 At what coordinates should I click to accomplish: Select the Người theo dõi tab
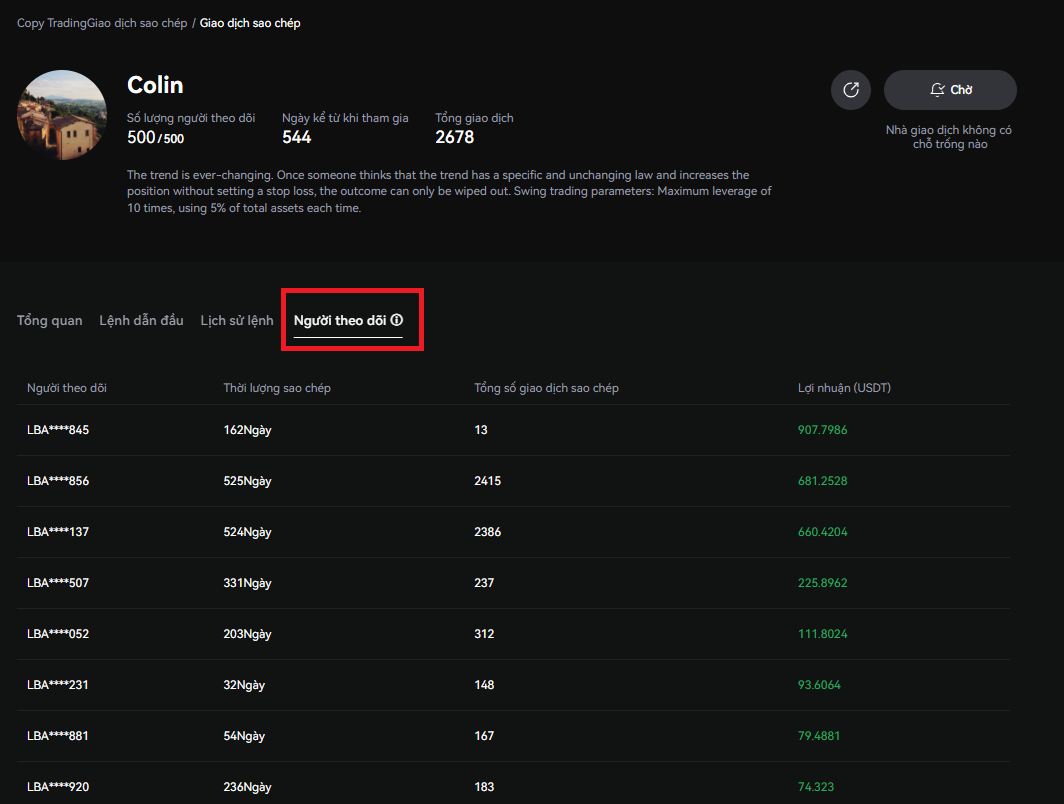click(x=340, y=320)
